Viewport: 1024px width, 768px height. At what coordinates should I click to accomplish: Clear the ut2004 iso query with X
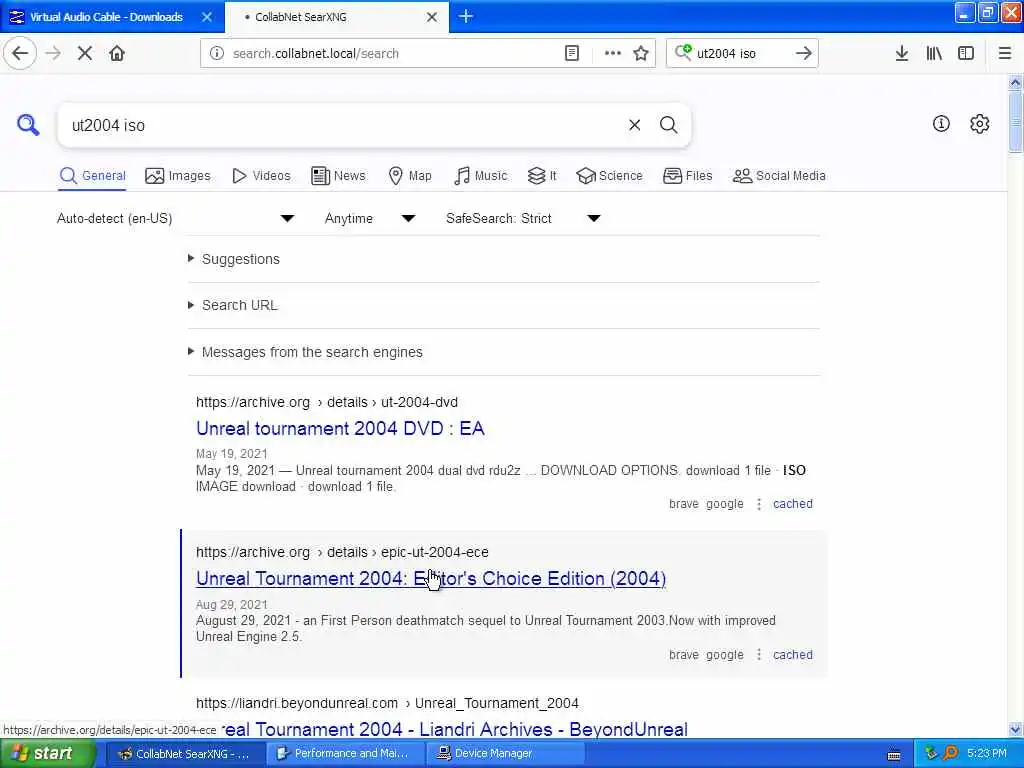[x=634, y=125]
